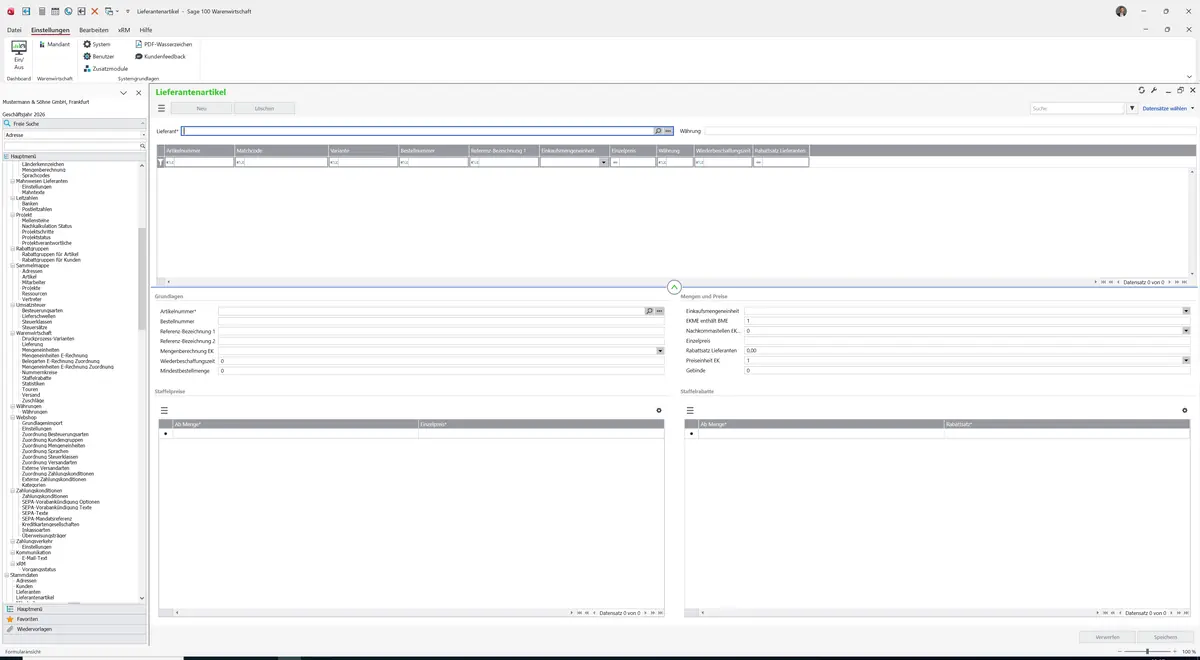Viewport: 1200px width, 660px height.
Task: Select Rabattgruppen für Artikel in the tree
Action: [x=49, y=254]
